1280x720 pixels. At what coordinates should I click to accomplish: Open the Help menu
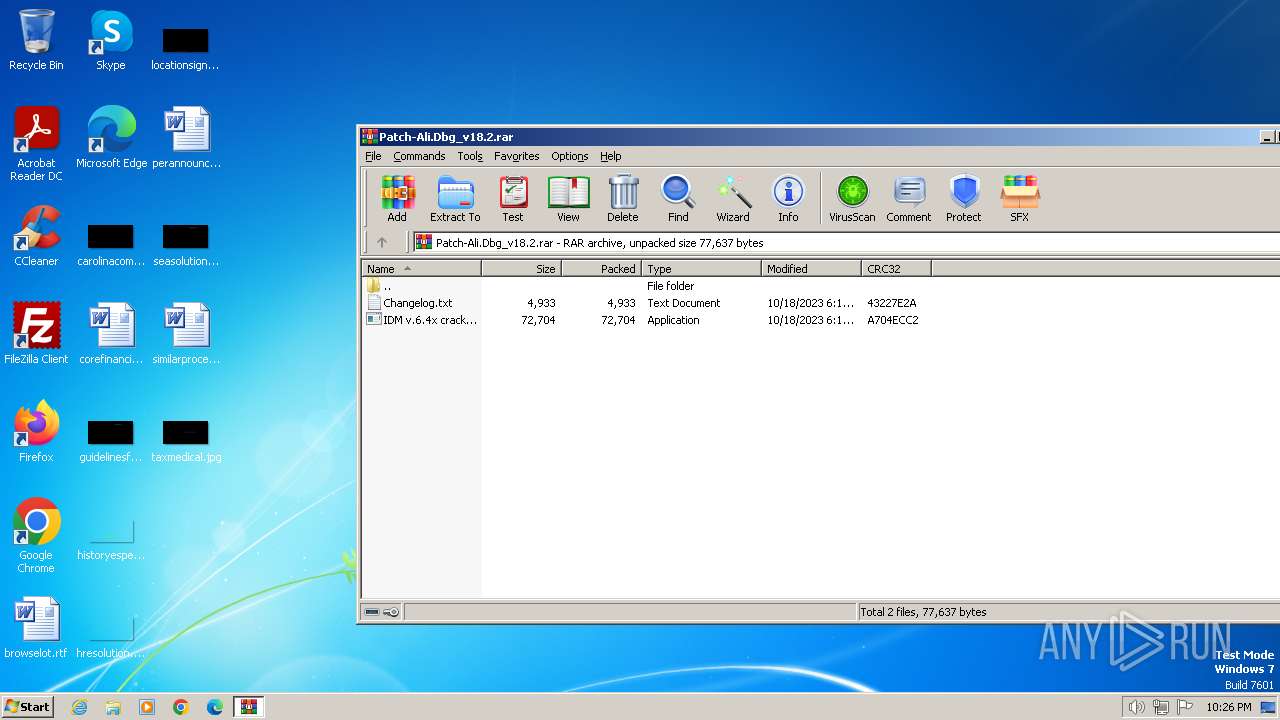tap(611, 156)
